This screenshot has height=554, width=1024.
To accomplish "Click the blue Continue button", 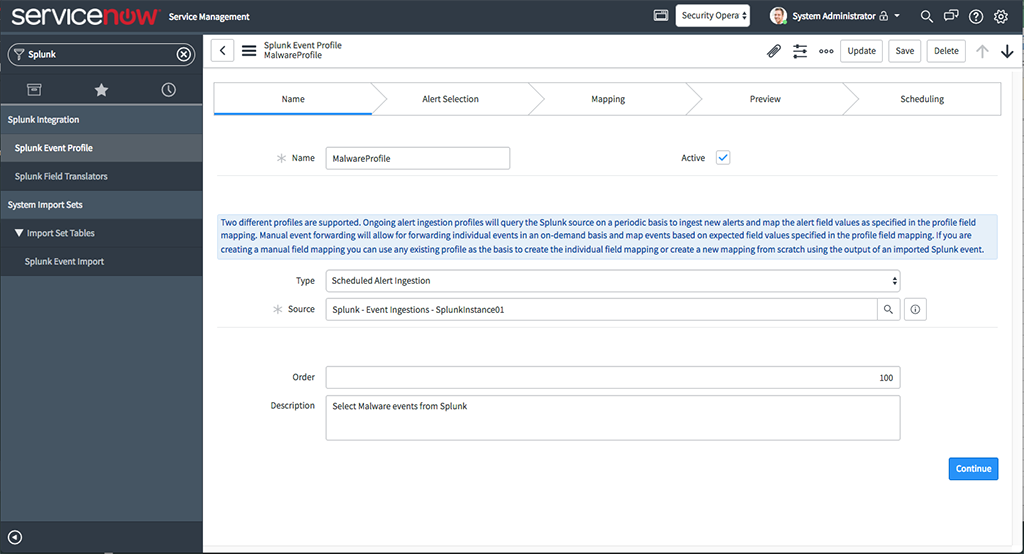I will 973,468.
